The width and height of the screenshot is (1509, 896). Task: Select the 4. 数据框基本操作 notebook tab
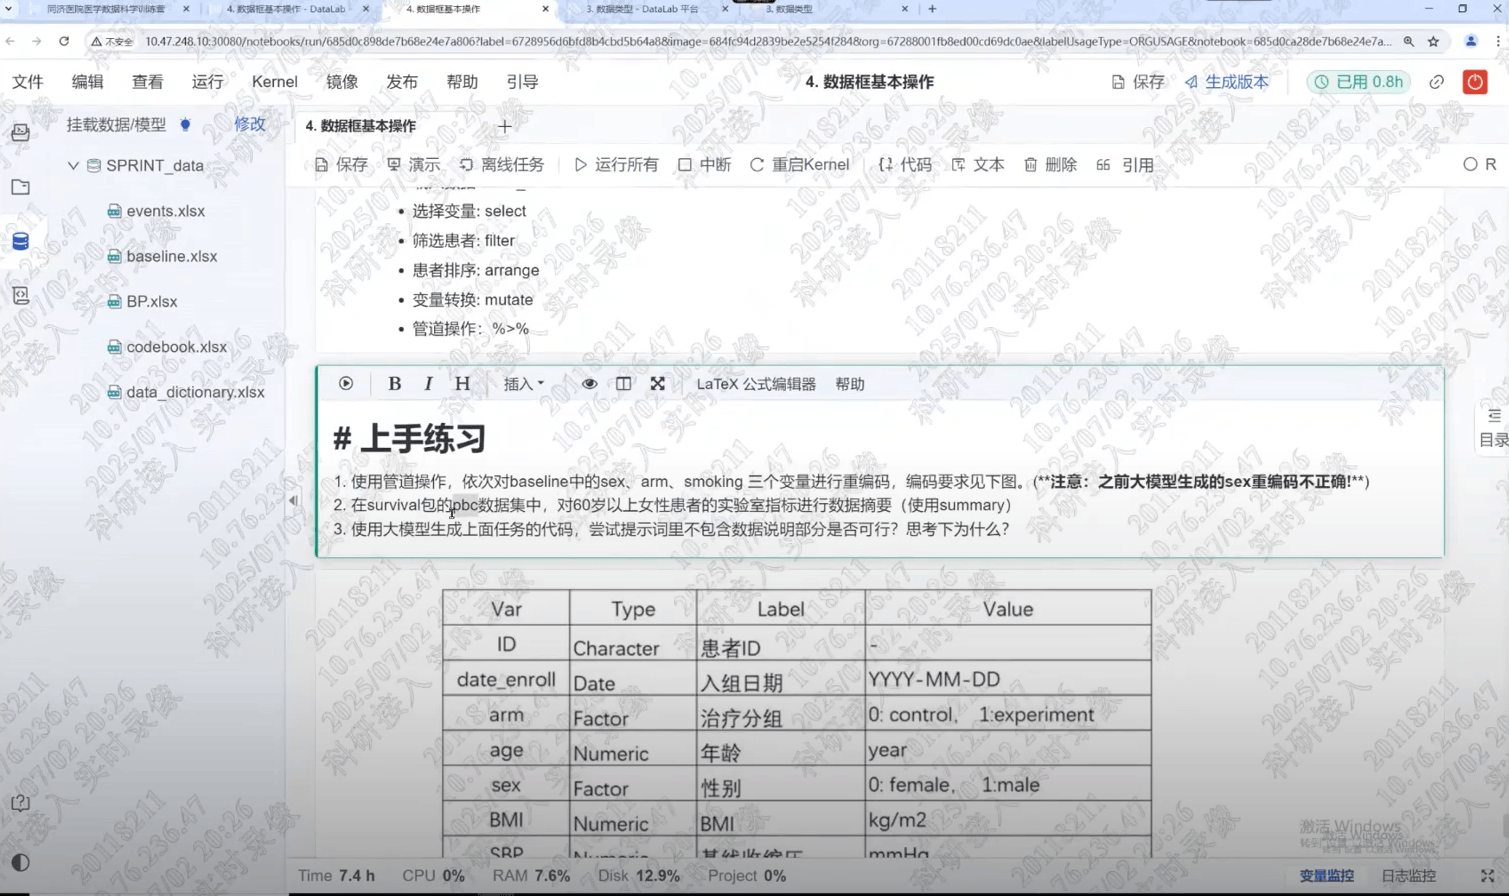[x=360, y=126]
